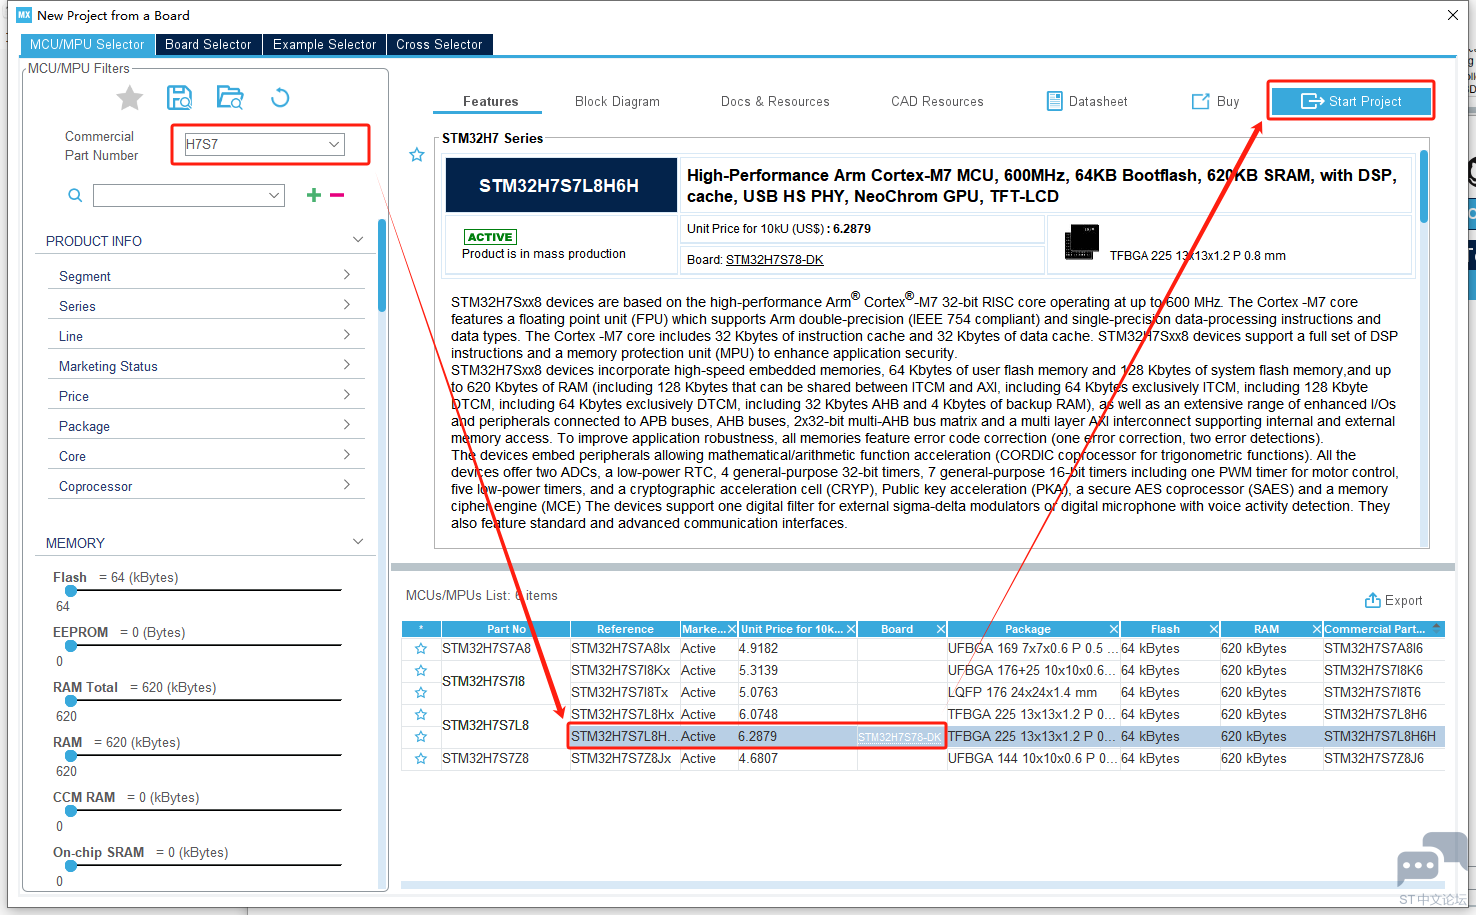This screenshot has height=915, width=1476.
Task: Reset filters with the refresh icon
Action: tap(280, 97)
